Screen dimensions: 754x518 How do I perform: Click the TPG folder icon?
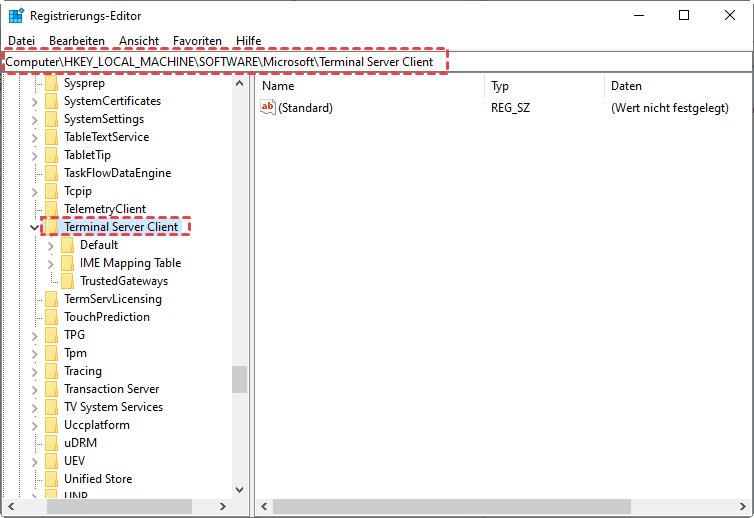coord(51,335)
